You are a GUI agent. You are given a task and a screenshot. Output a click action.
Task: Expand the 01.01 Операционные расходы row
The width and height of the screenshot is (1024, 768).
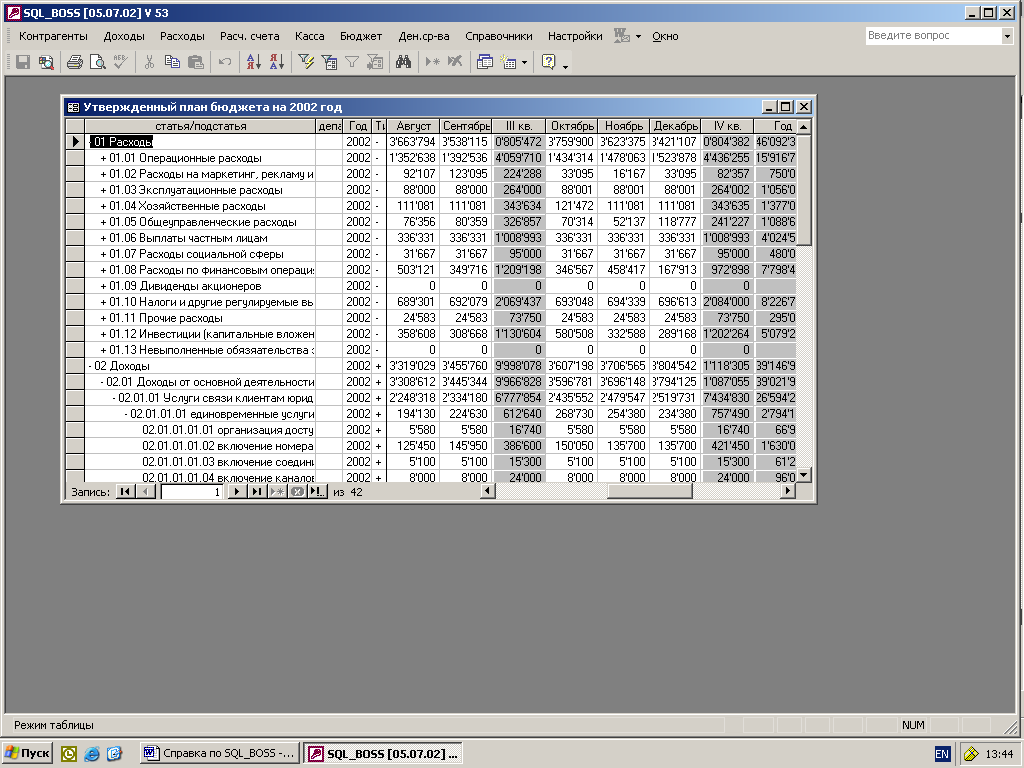pos(103,158)
